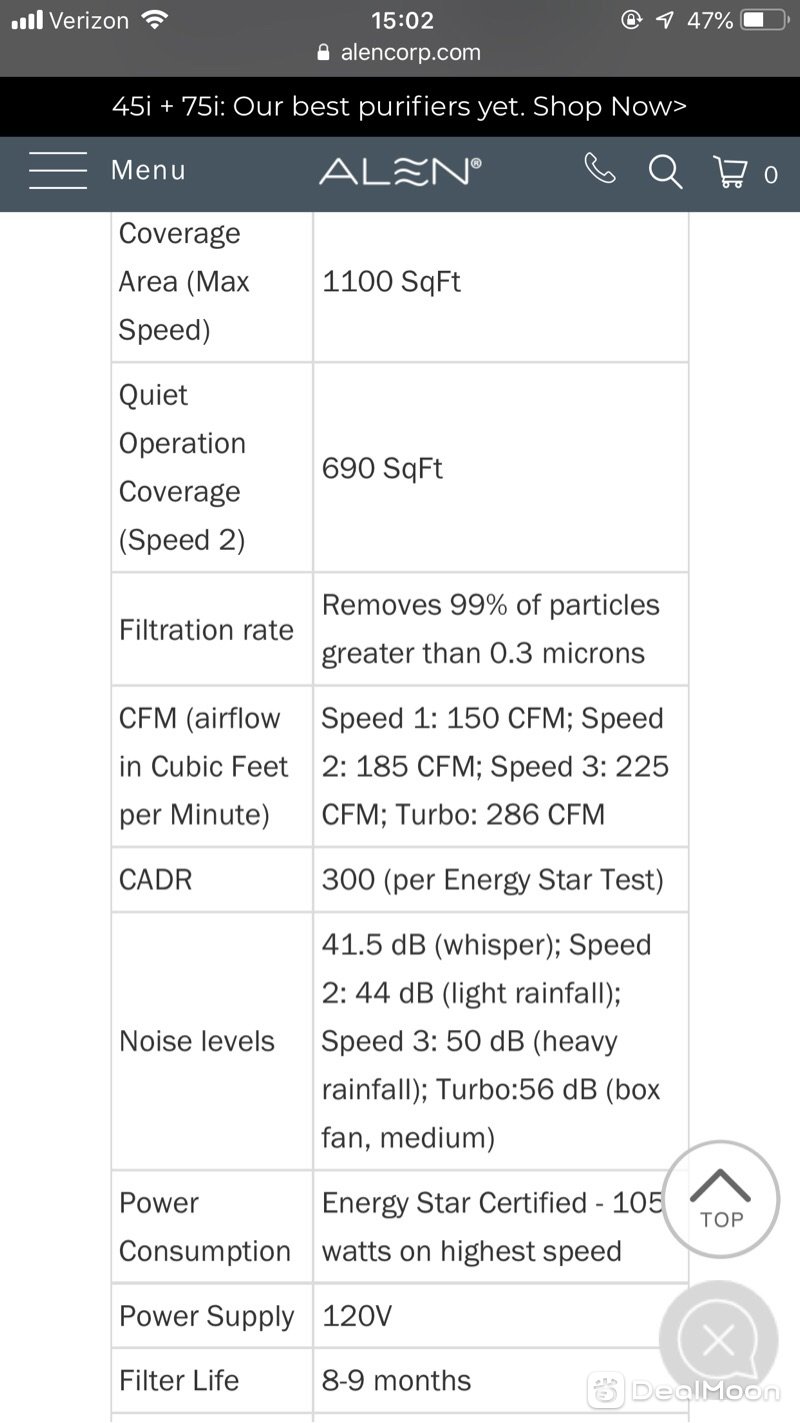Open the Shop Now promo banner
Screen dimensions: 800x1423
[400, 106]
